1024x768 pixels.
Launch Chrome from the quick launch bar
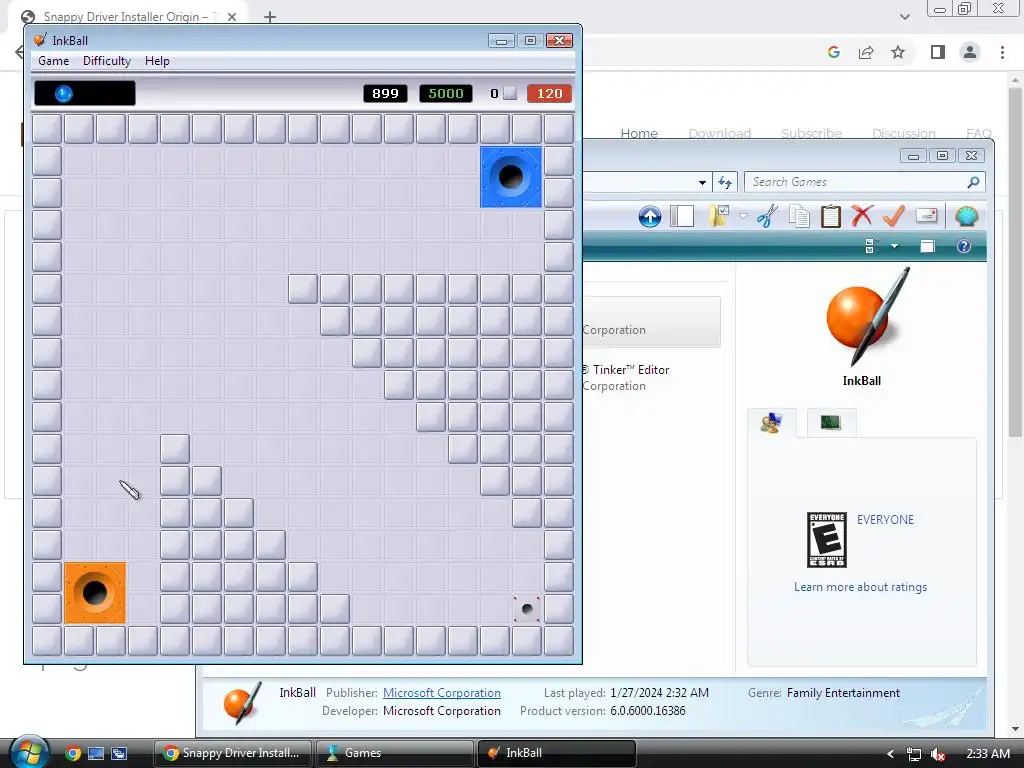(73, 753)
